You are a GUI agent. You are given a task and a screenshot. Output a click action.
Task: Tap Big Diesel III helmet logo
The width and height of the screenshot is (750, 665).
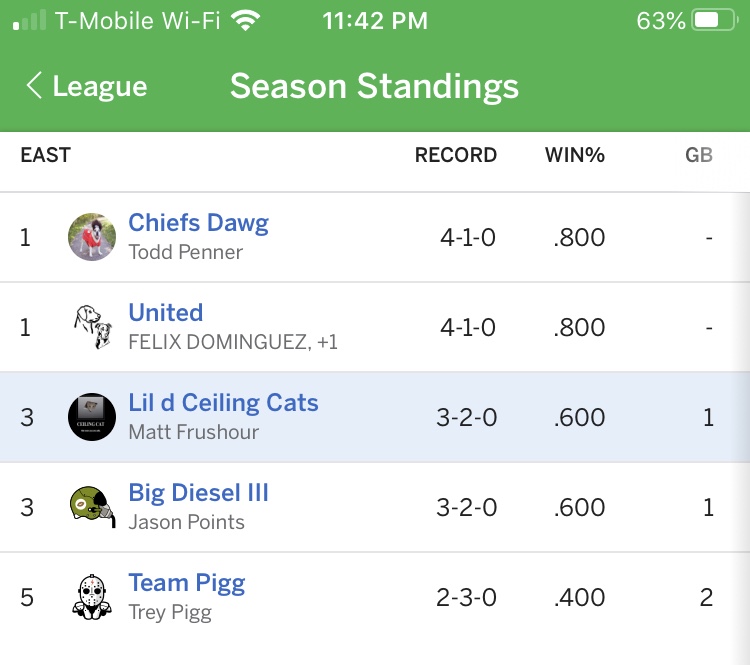(92, 507)
